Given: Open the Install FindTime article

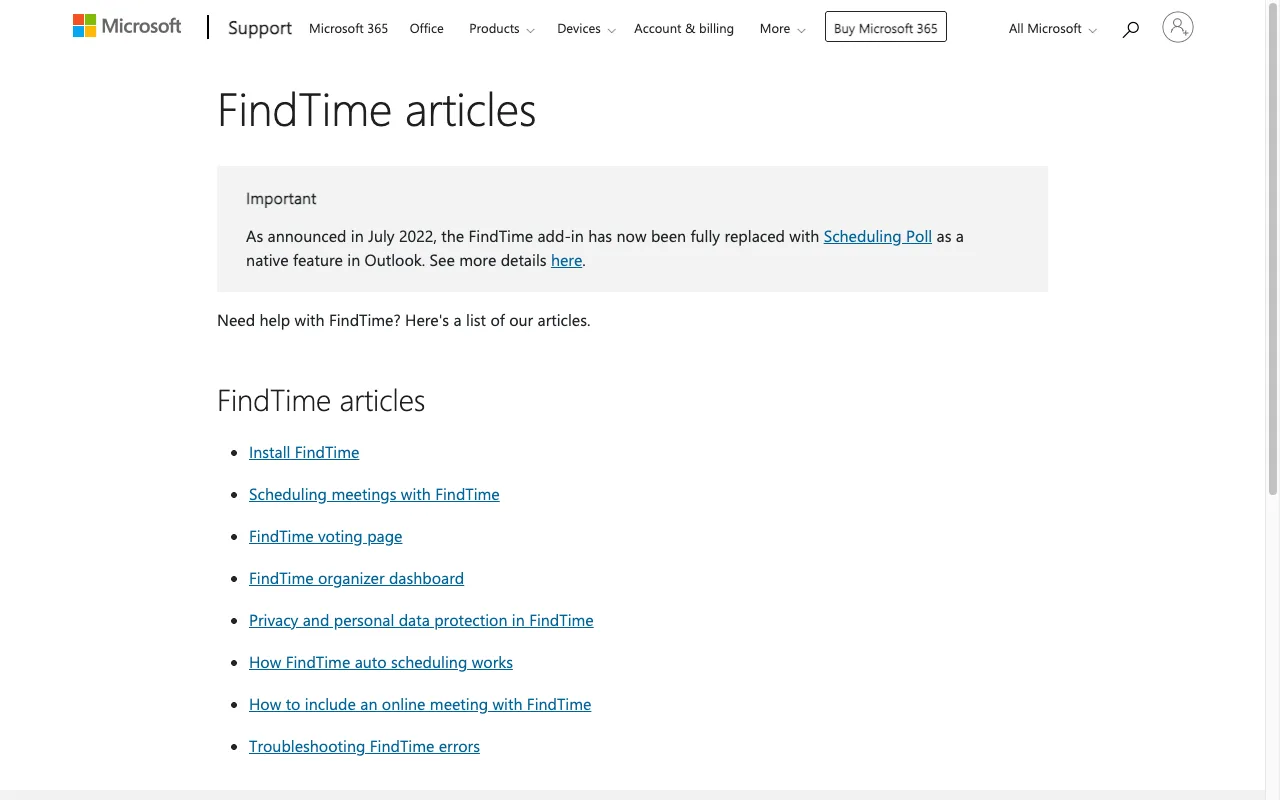Looking at the screenshot, I should tap(304, 452).
